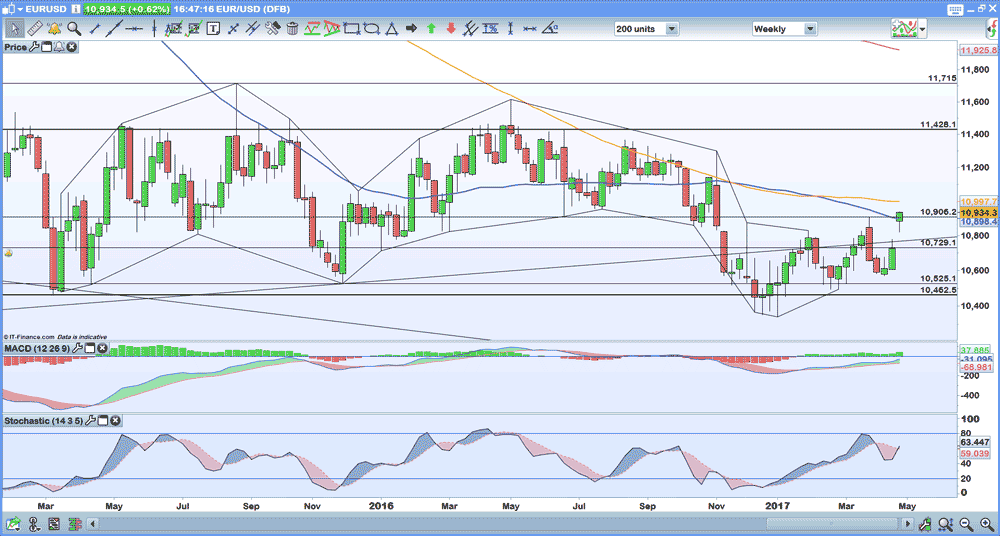
Task: Click the current price 10,934.3 tag
Action: [978, 212]
